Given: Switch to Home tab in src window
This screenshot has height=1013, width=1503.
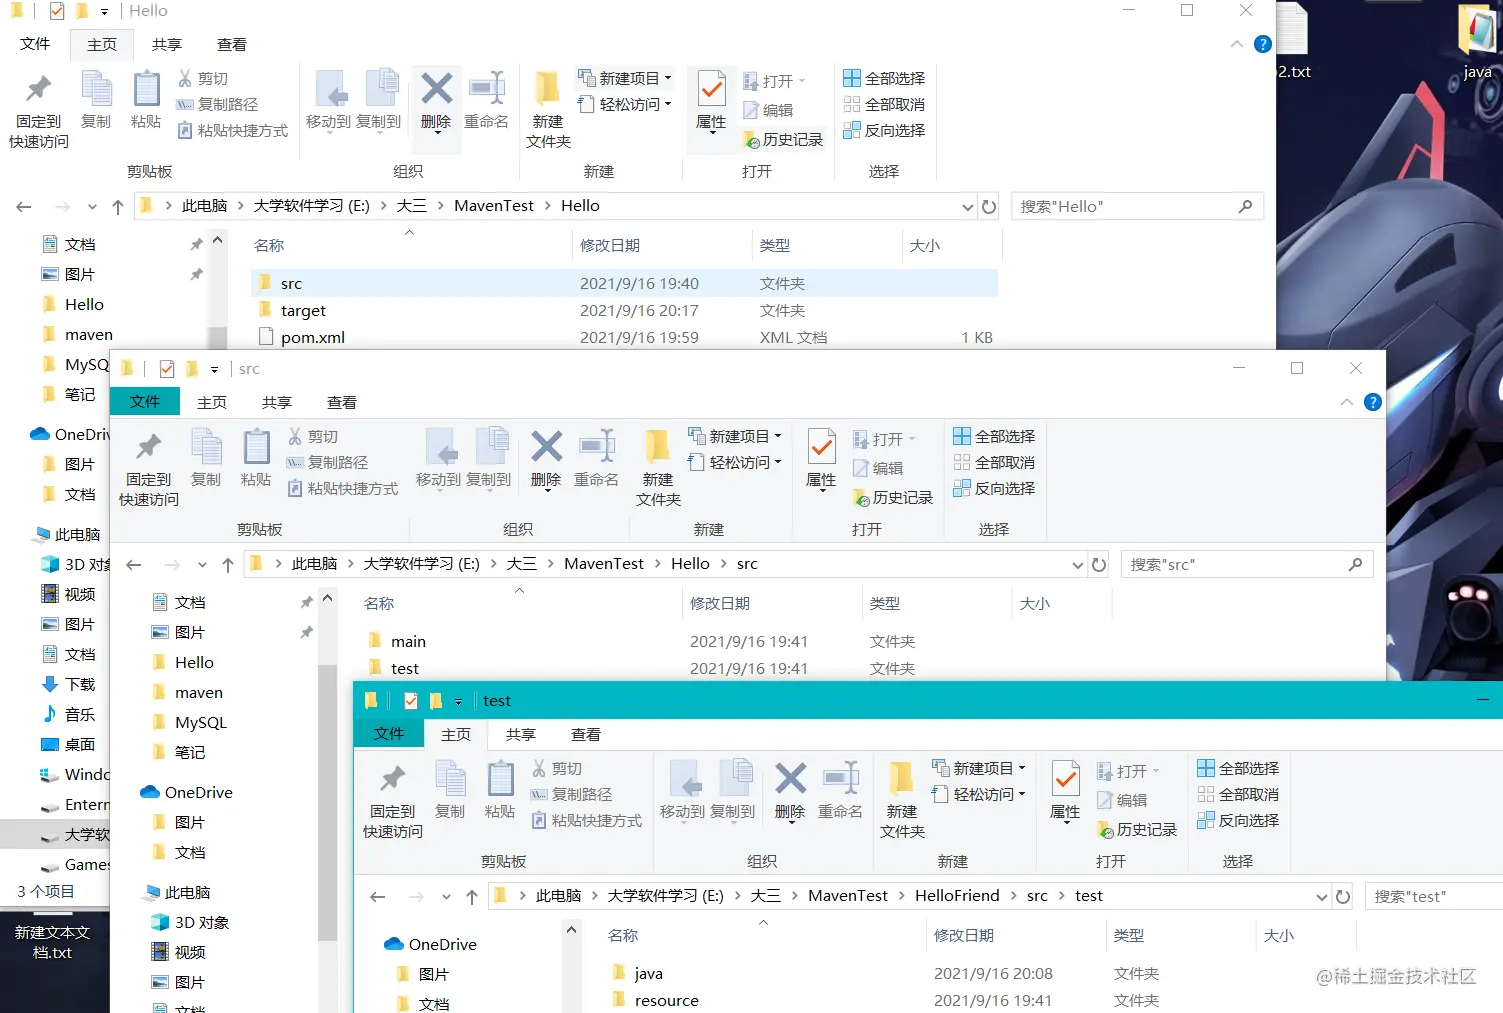Looking at the screenshot, I should (212, 402).
